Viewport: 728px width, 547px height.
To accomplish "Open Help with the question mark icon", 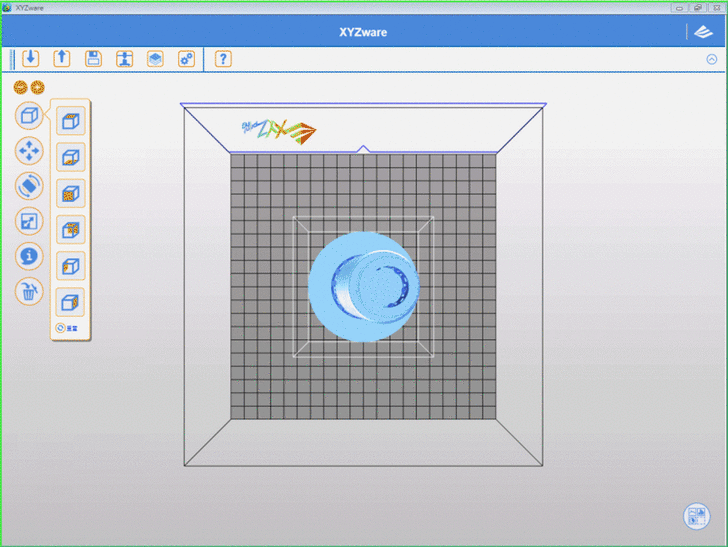I will (223, 59).
